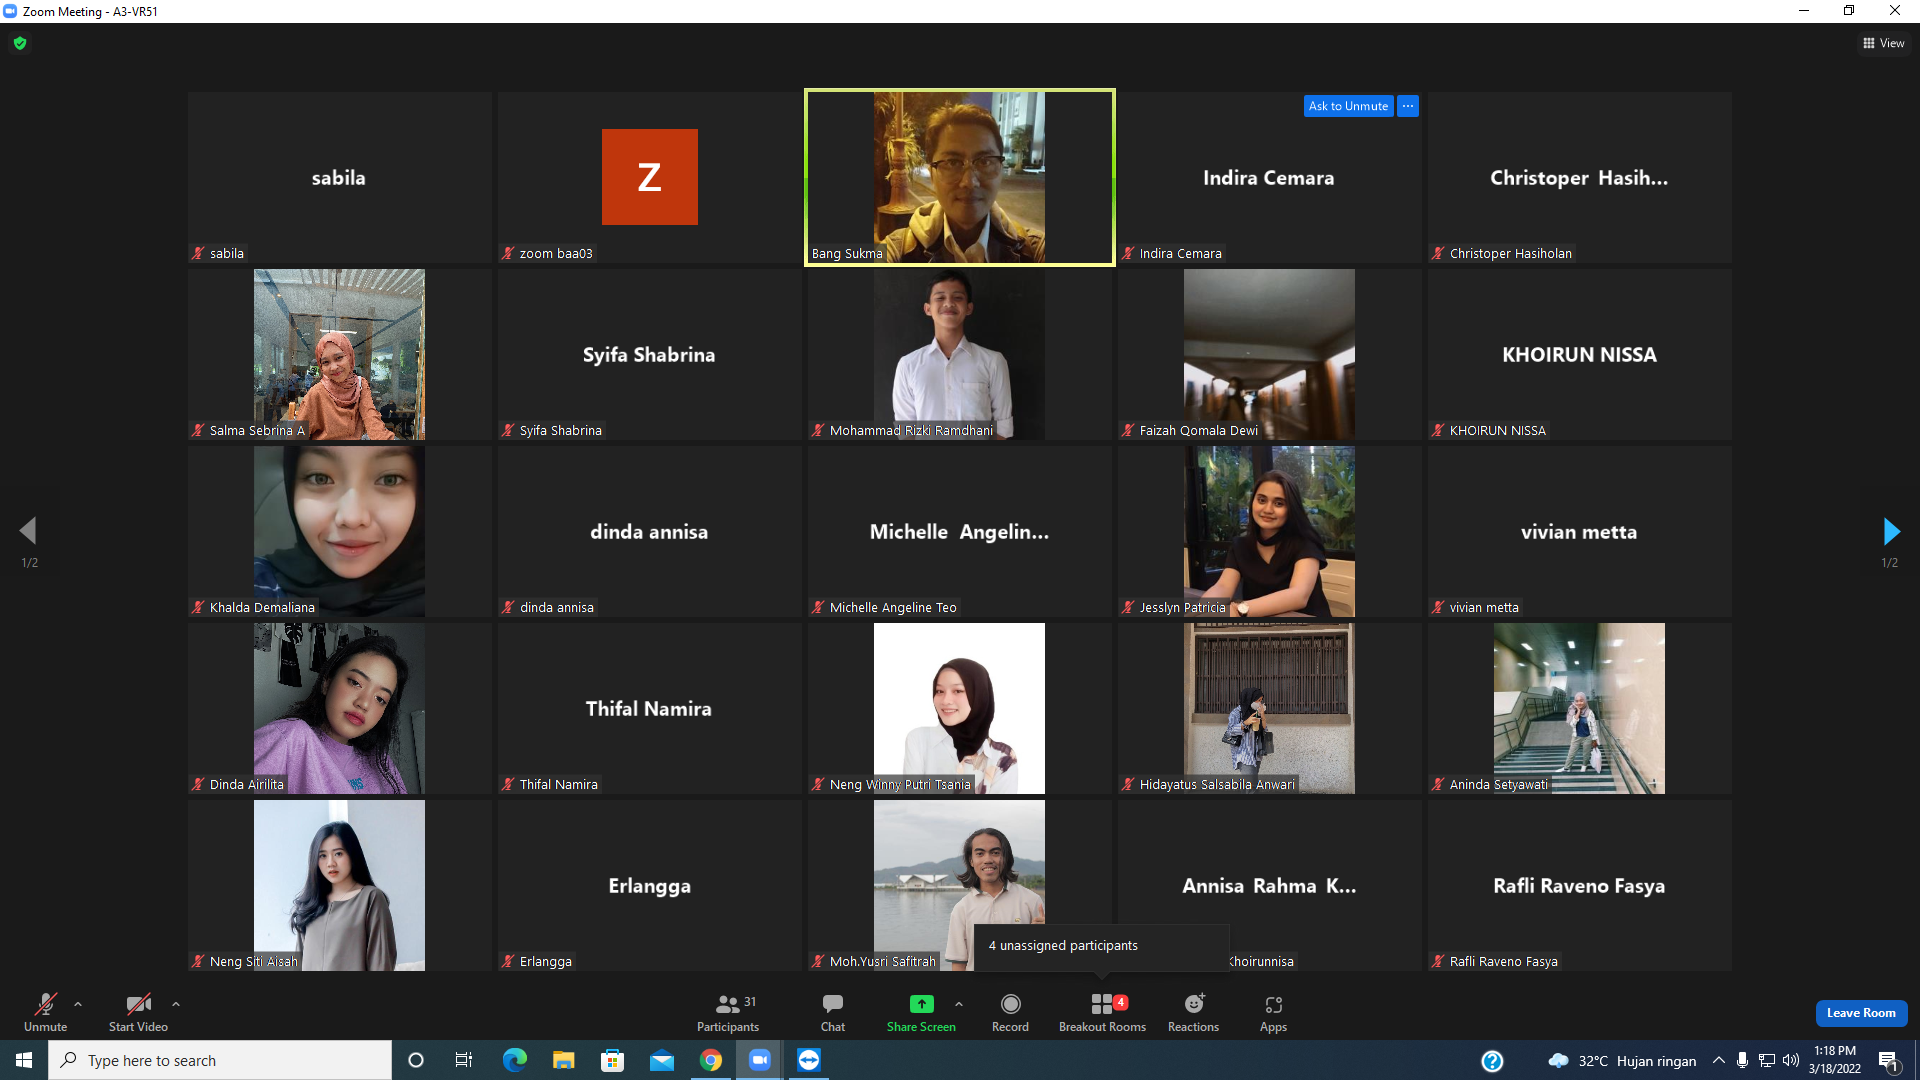Open the Zoom Apps panel

coord(1273,1011)
